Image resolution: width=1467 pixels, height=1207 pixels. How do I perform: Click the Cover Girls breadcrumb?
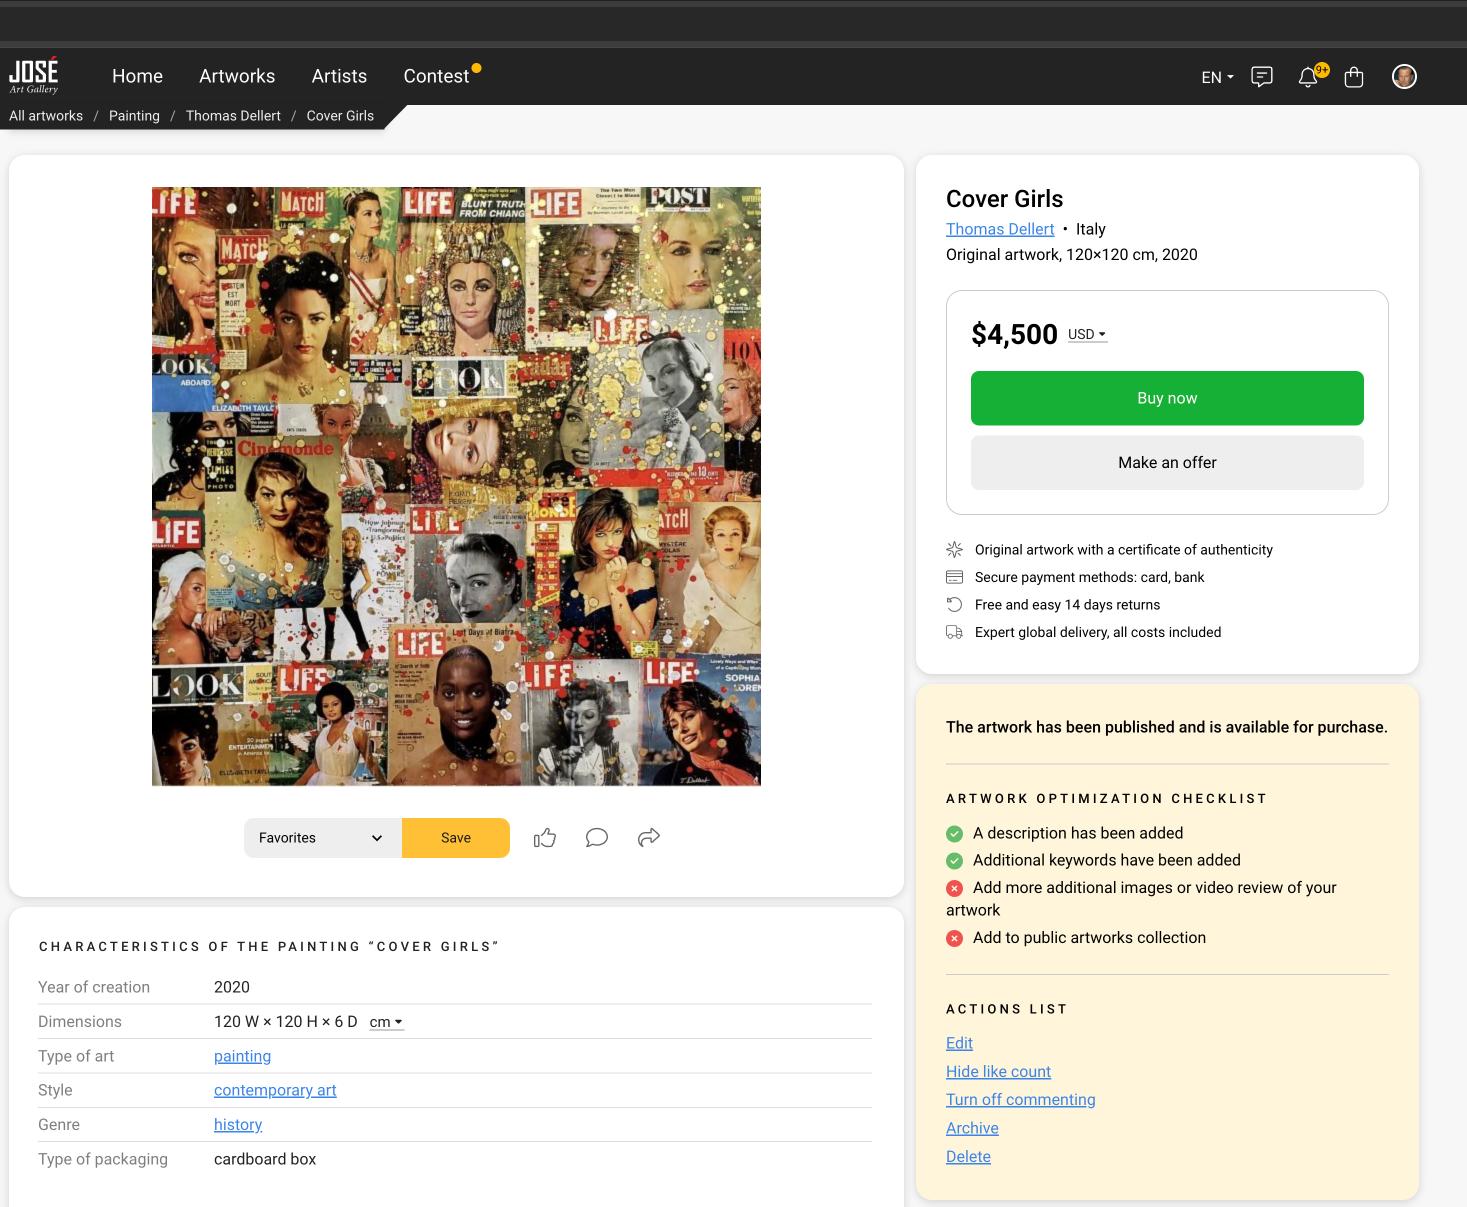pyautogui.click(x=340, y=116)
